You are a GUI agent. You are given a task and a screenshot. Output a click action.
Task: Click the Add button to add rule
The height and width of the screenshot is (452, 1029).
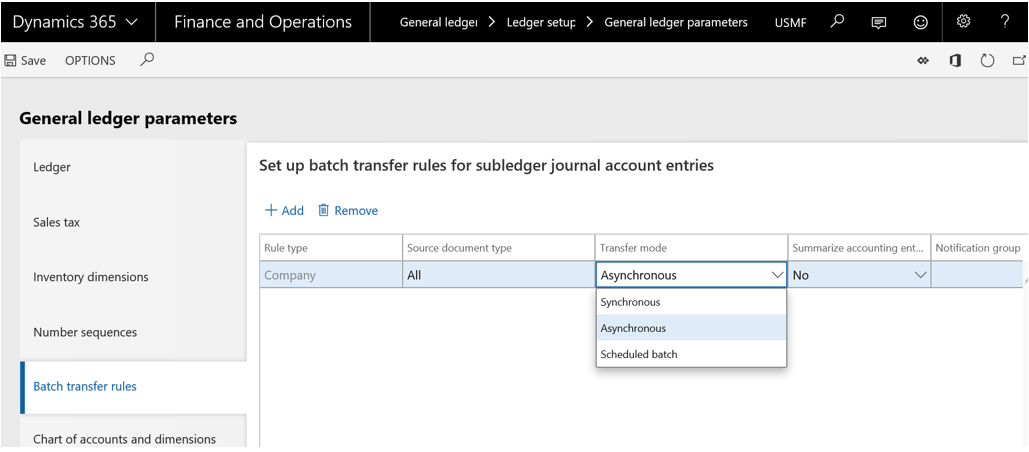284,210
